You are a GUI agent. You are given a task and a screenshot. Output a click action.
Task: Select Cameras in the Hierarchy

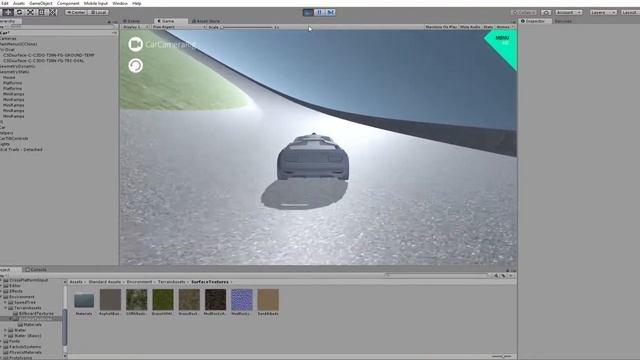click(x=8, y=38)
